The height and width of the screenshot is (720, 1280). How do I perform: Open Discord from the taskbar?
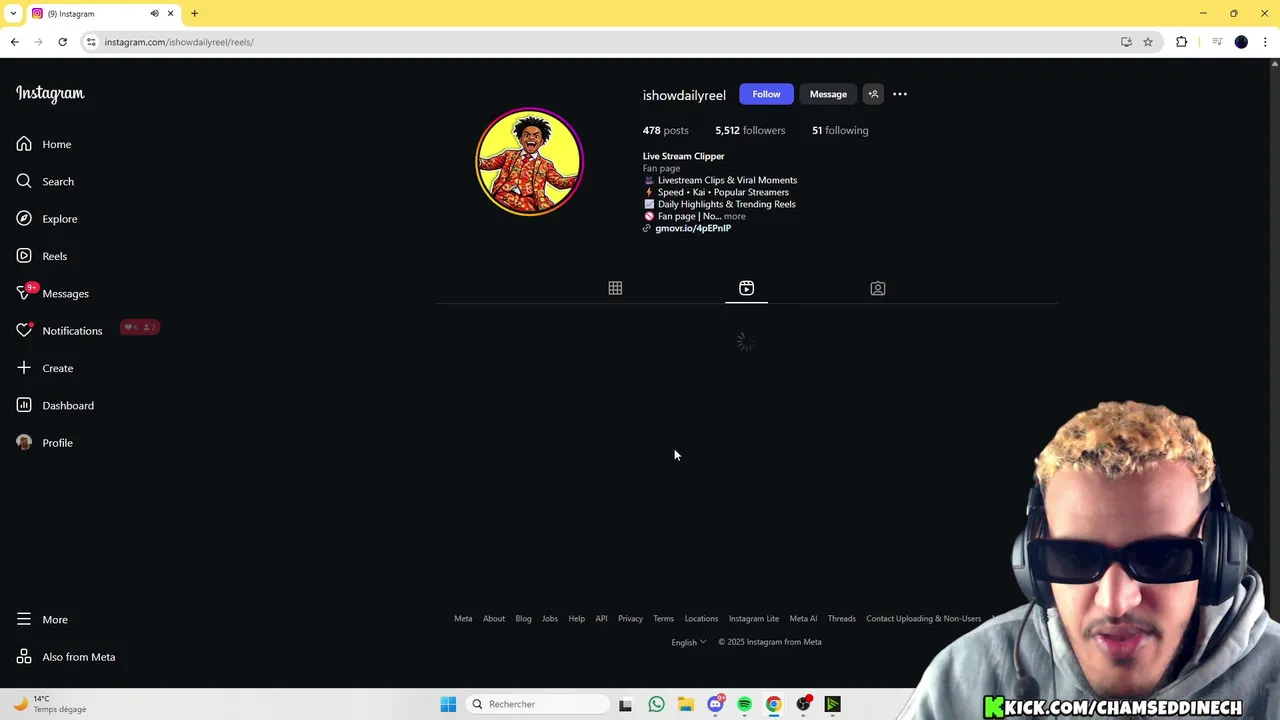click(715, 704)
